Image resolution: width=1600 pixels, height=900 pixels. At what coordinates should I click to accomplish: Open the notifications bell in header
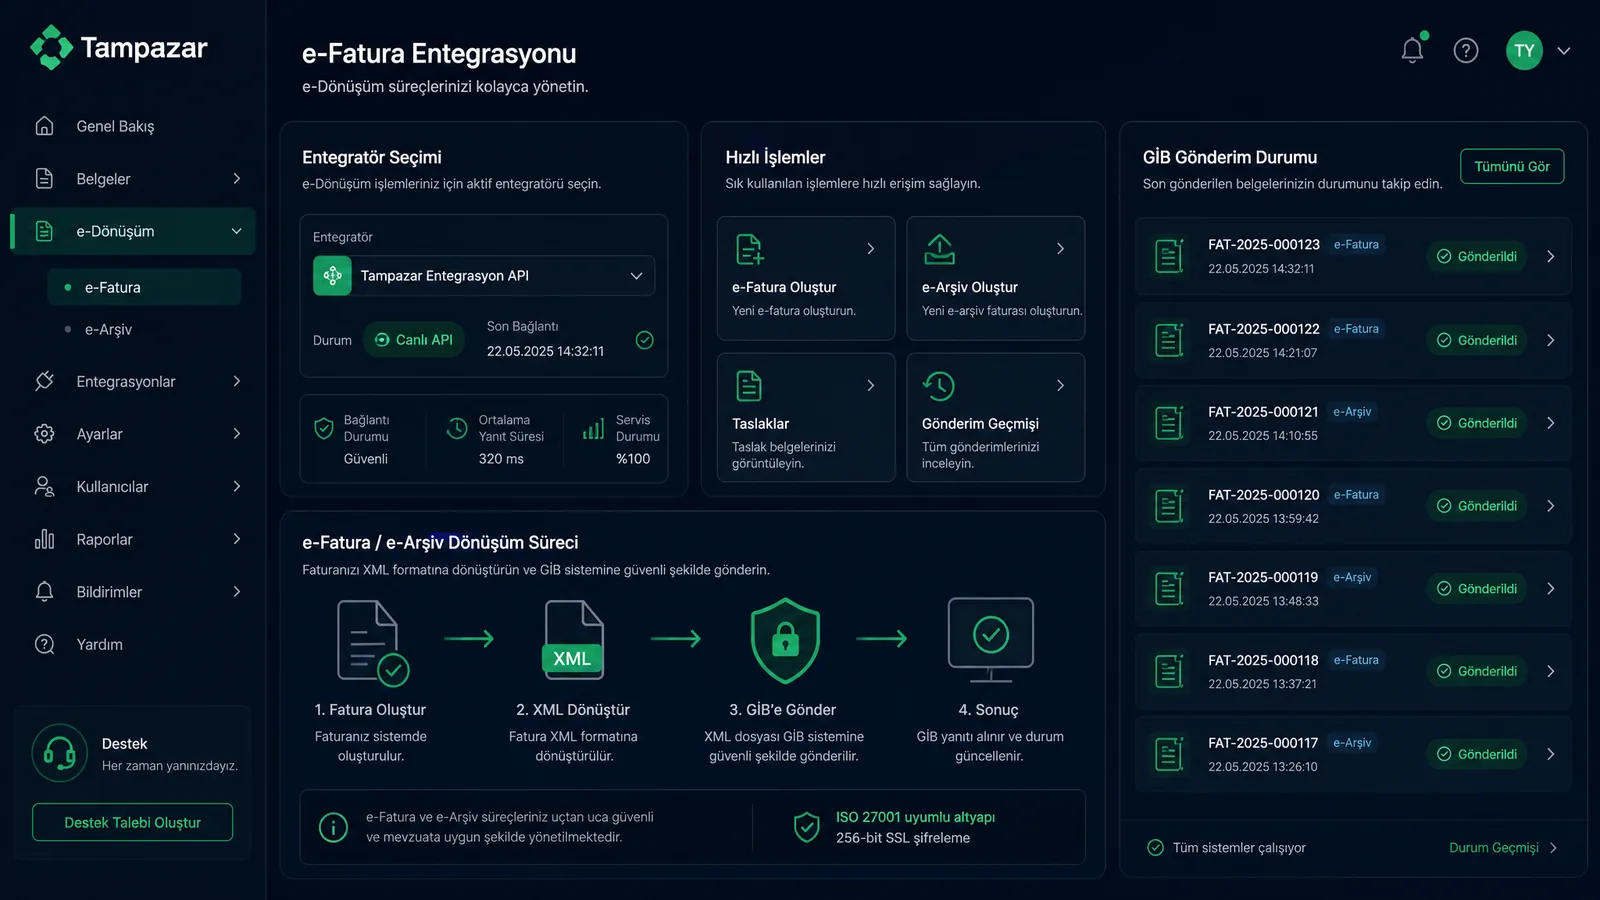(1412, 50)
